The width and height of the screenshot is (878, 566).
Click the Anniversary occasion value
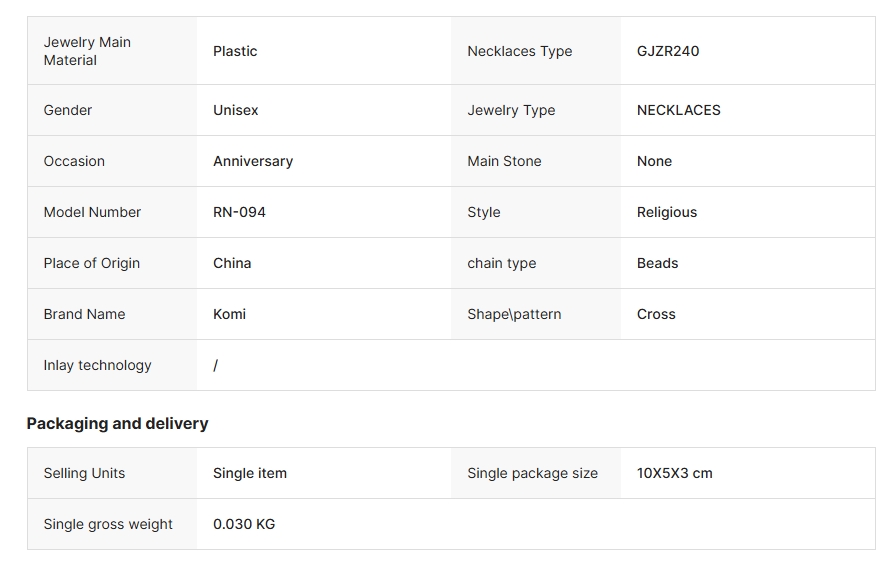253,161
